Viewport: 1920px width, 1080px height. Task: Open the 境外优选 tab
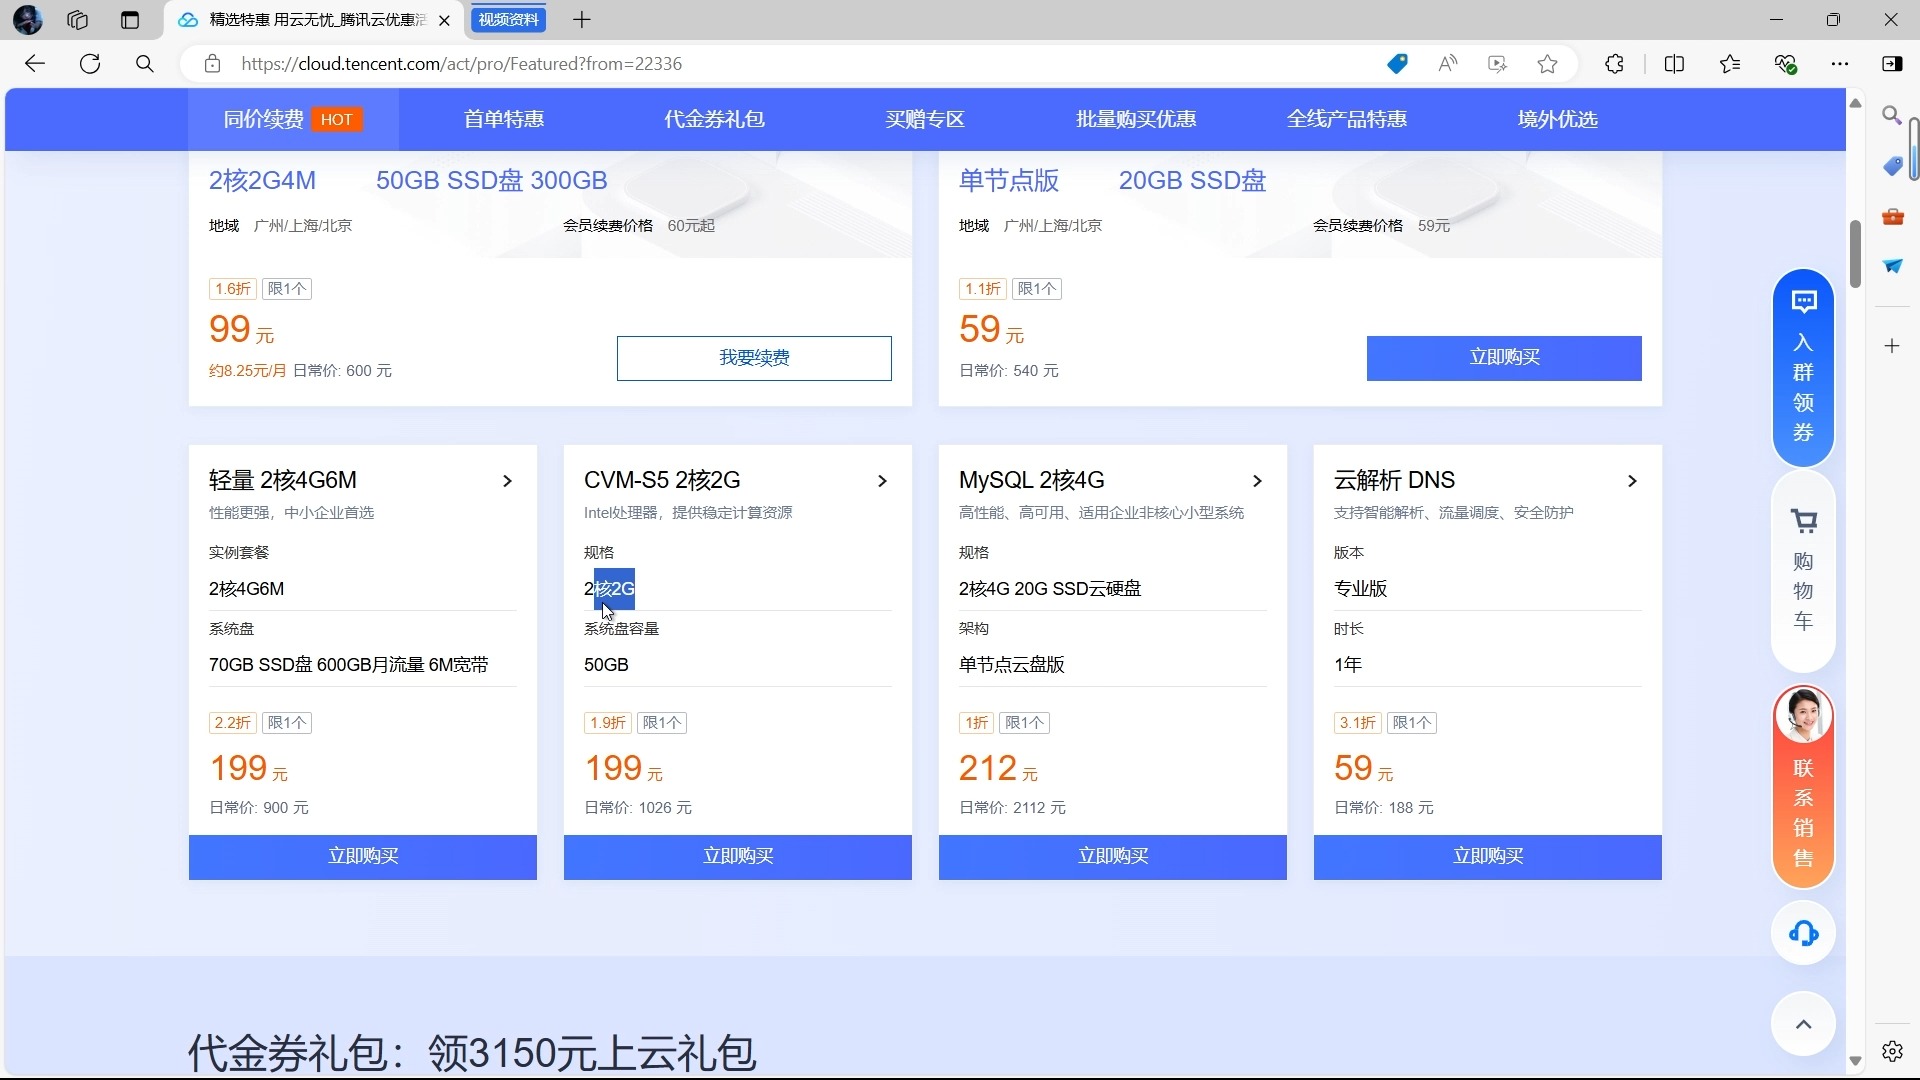pos(1557,119)
